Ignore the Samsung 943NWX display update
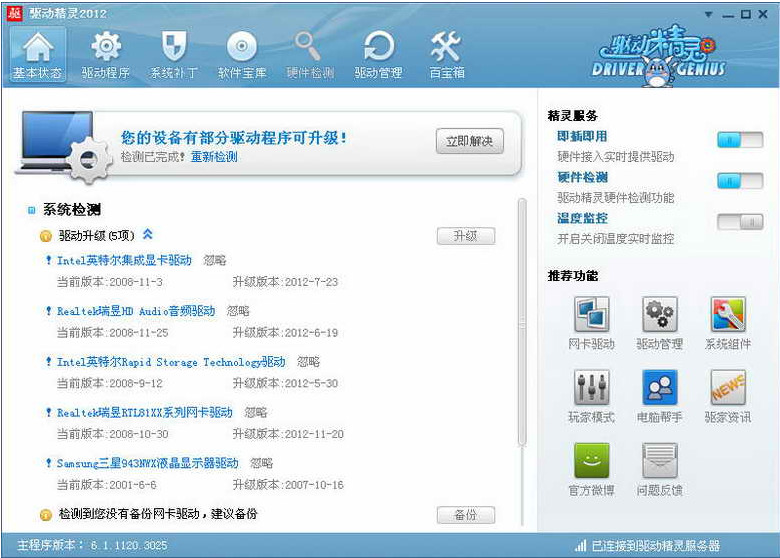780x558 pixels. 262,464
